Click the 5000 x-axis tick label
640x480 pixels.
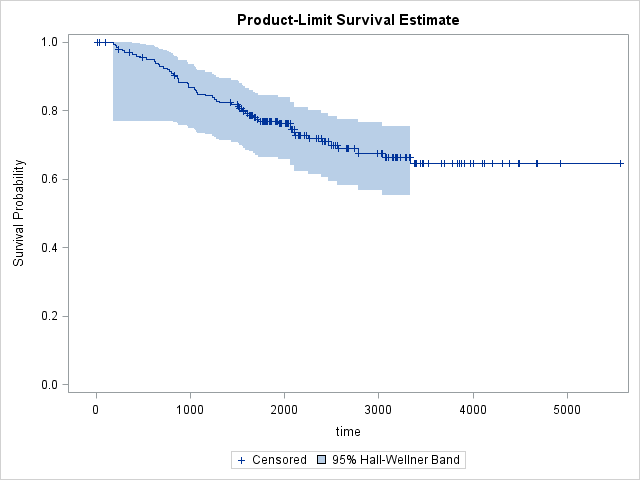(567, 409)
